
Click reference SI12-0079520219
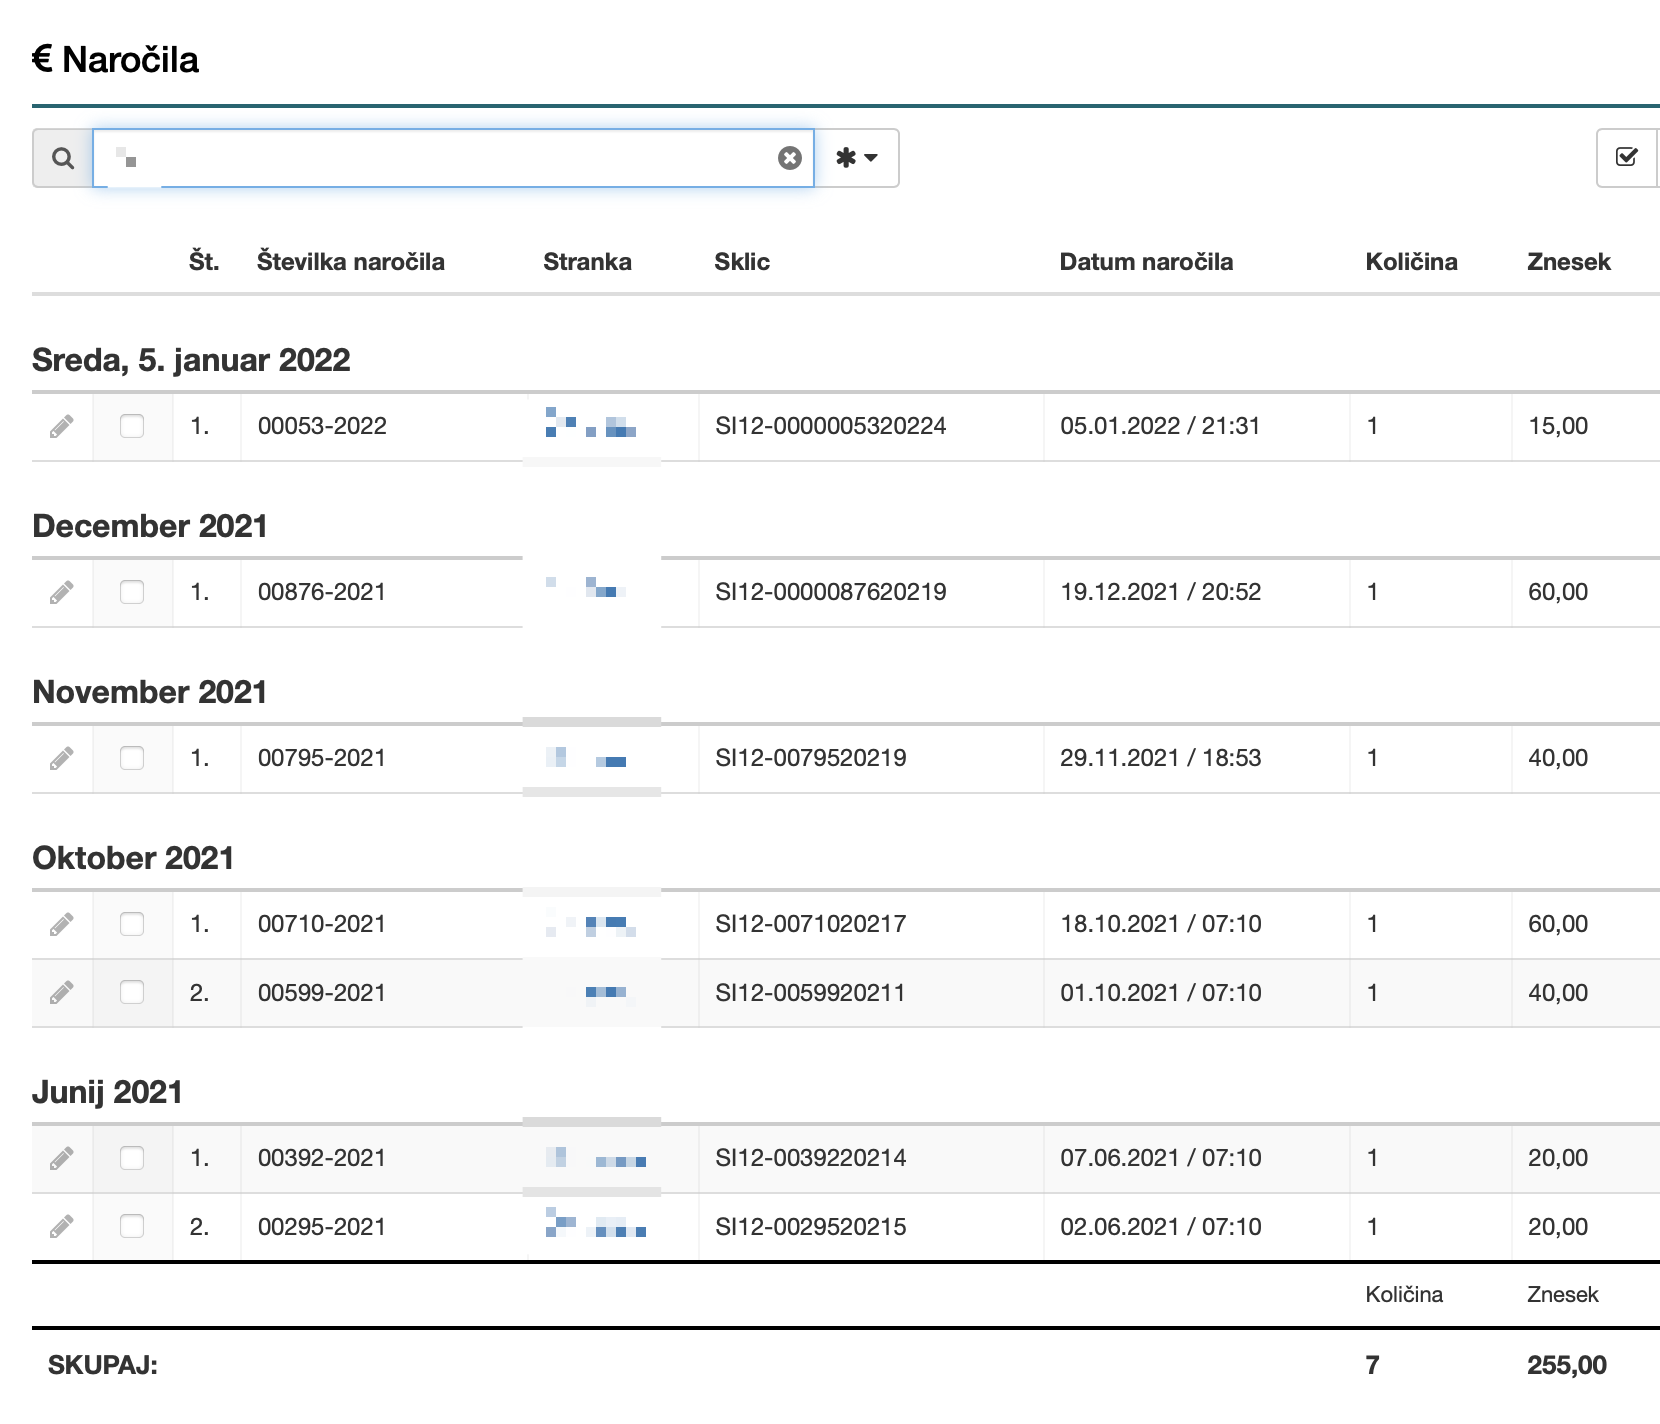click(811, 758)
